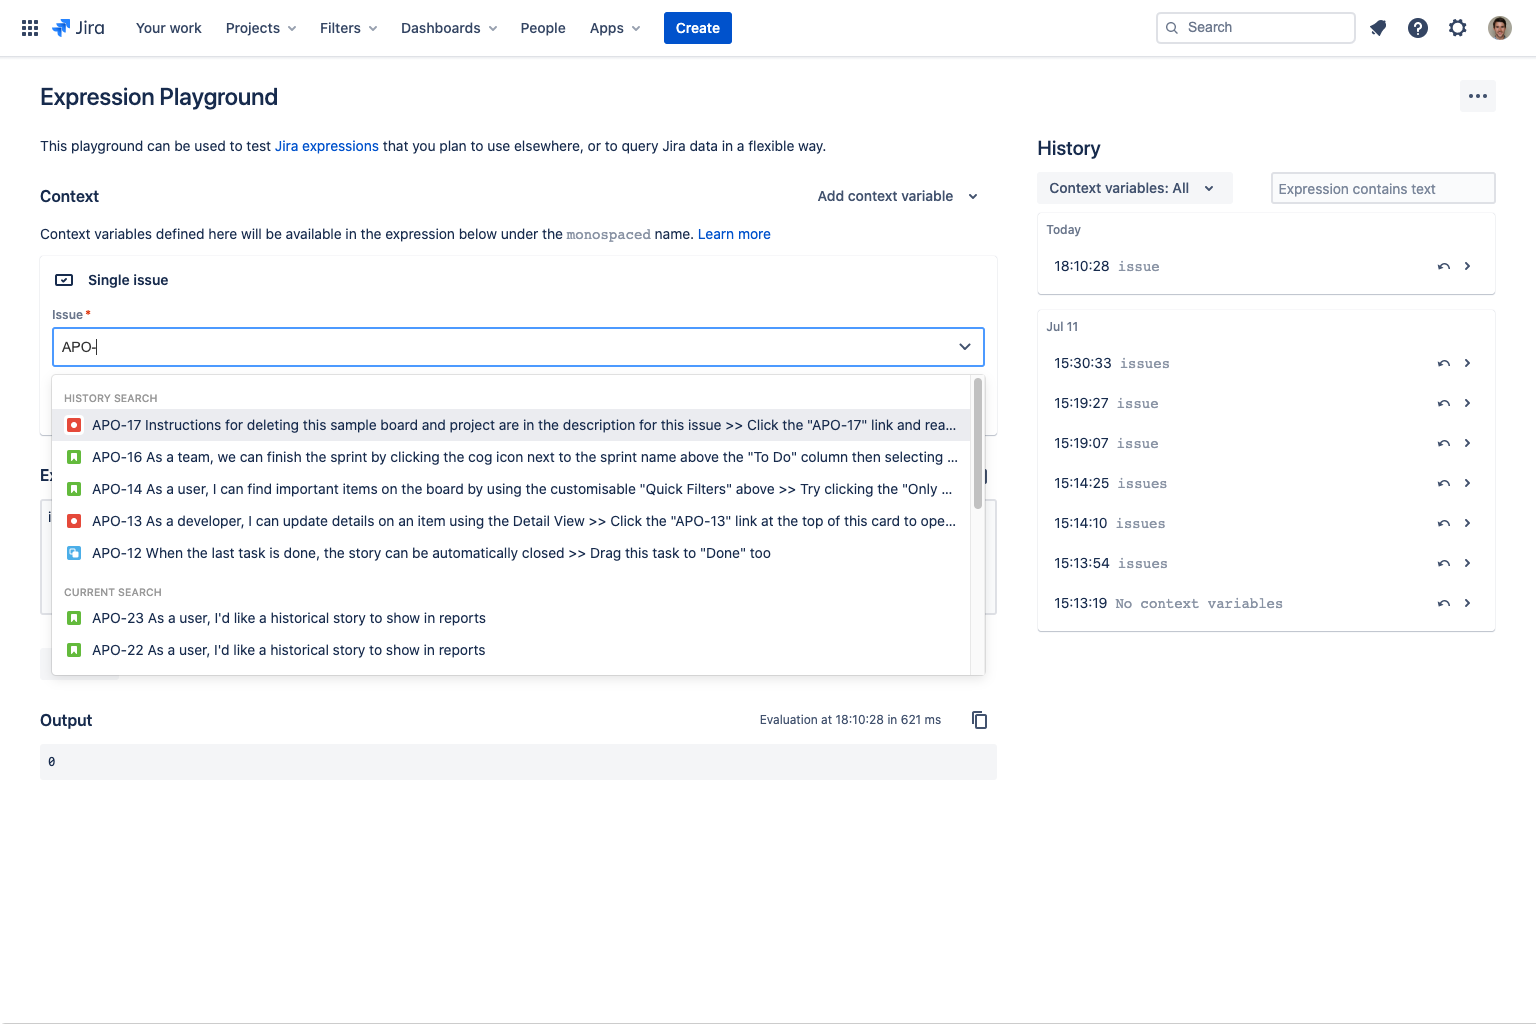Expand the 18:10:28 history entry chevron
The height and width of the screenshot is (1024, 1536).
(1467, 266)
